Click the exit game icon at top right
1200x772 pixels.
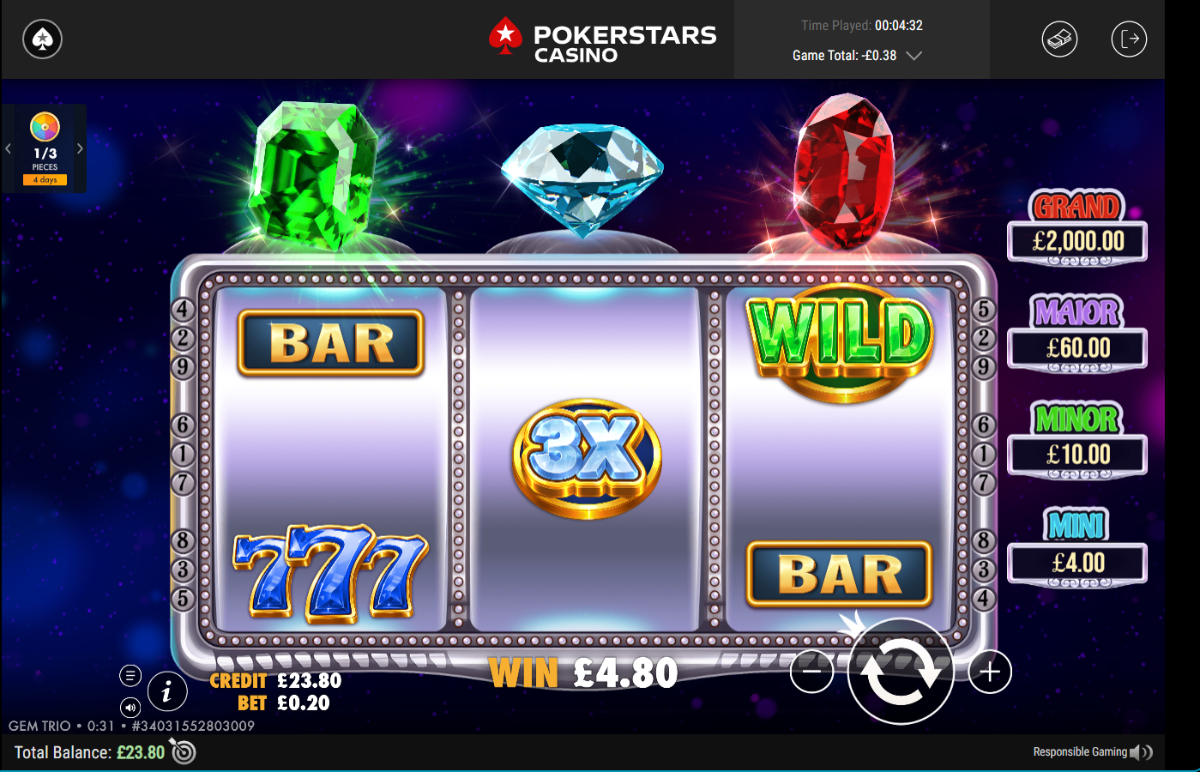point(1129,39)
